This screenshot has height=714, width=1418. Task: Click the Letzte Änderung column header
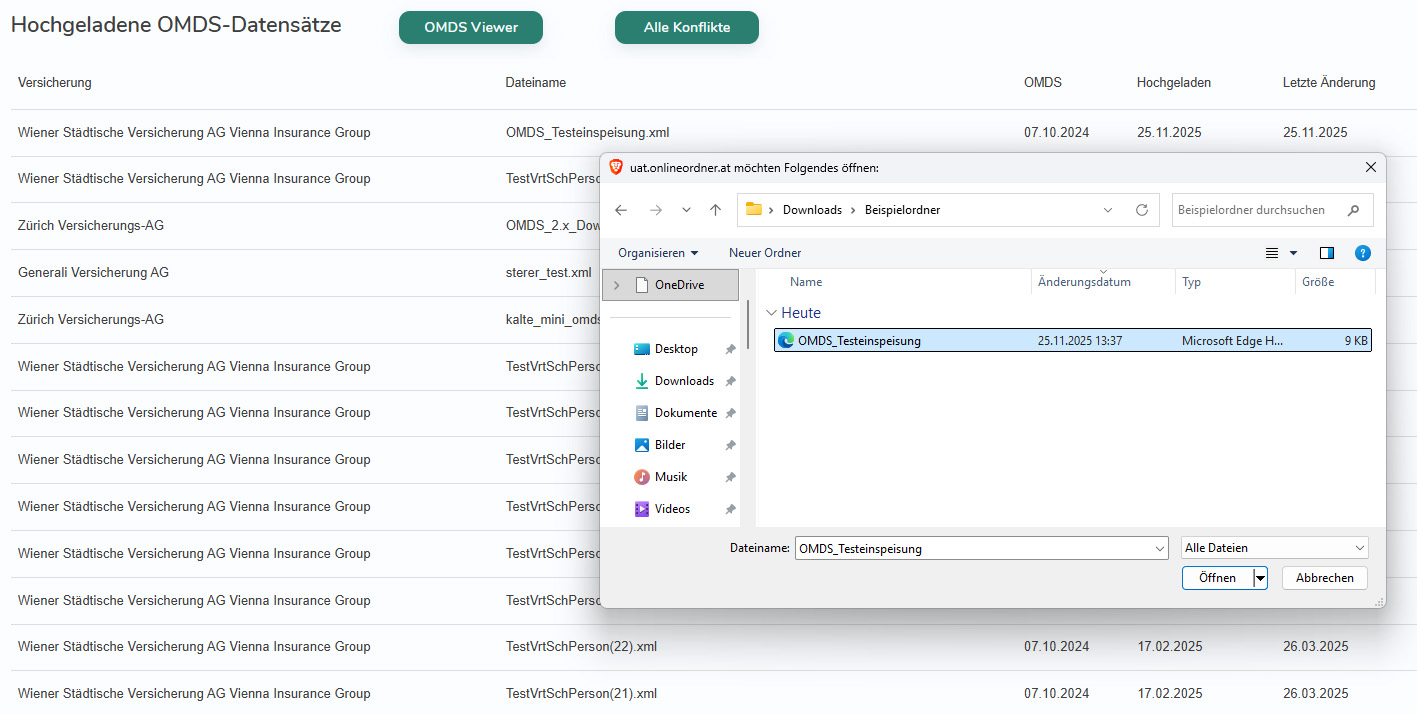[x=1329, y=82]
